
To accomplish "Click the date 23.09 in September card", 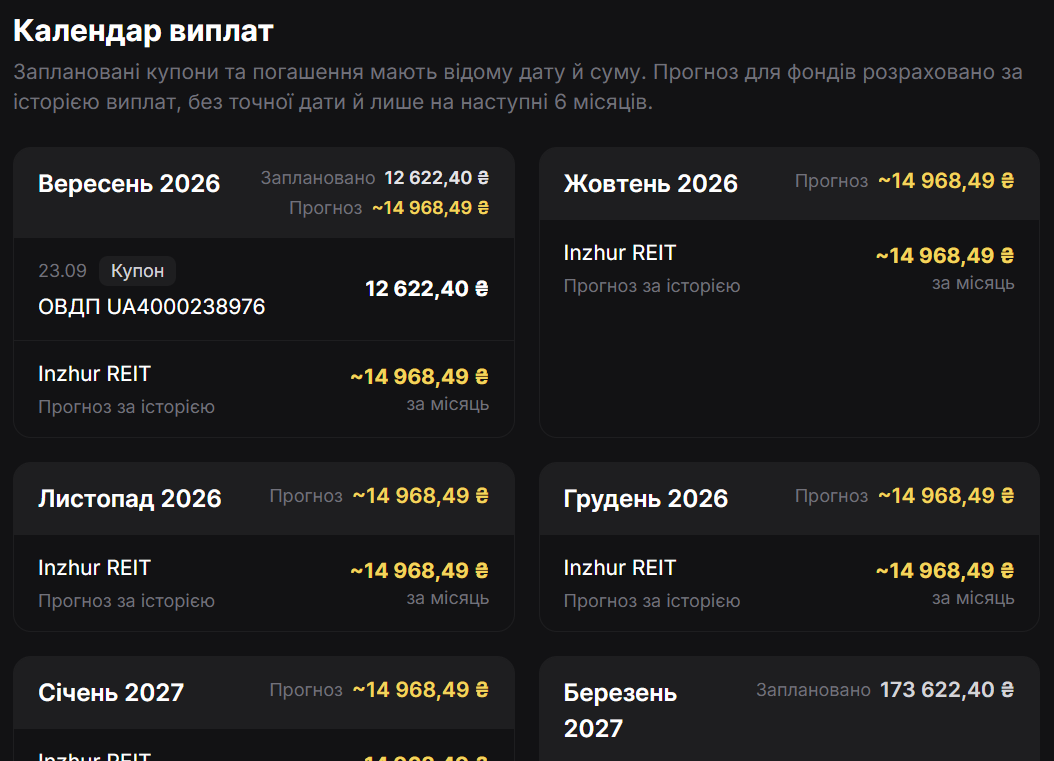I will pos(63,270).
